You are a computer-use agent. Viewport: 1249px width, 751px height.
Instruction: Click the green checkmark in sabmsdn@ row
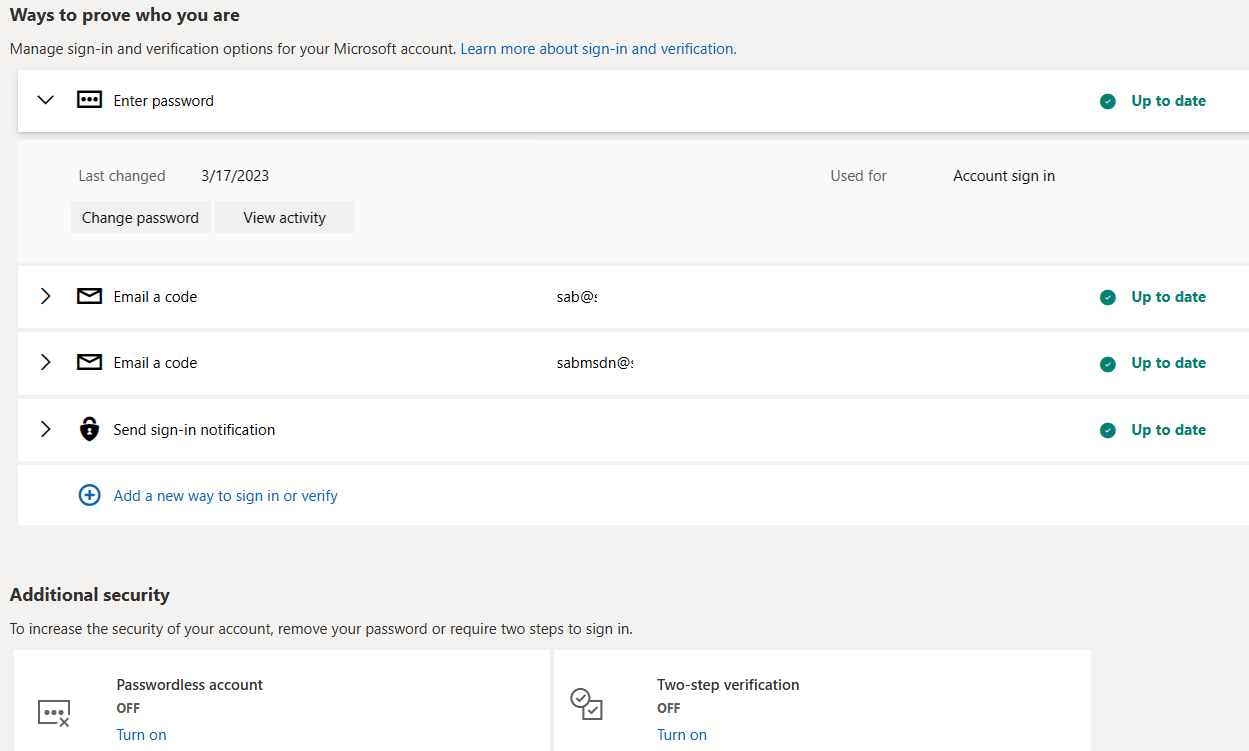click(x=1108, y=363)
